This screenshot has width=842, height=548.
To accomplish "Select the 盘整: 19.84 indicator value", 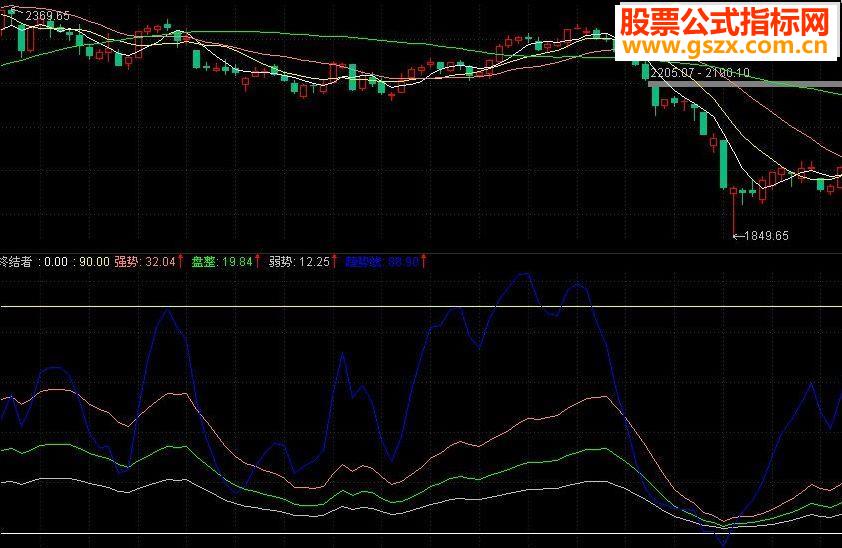I will point(222,262).
